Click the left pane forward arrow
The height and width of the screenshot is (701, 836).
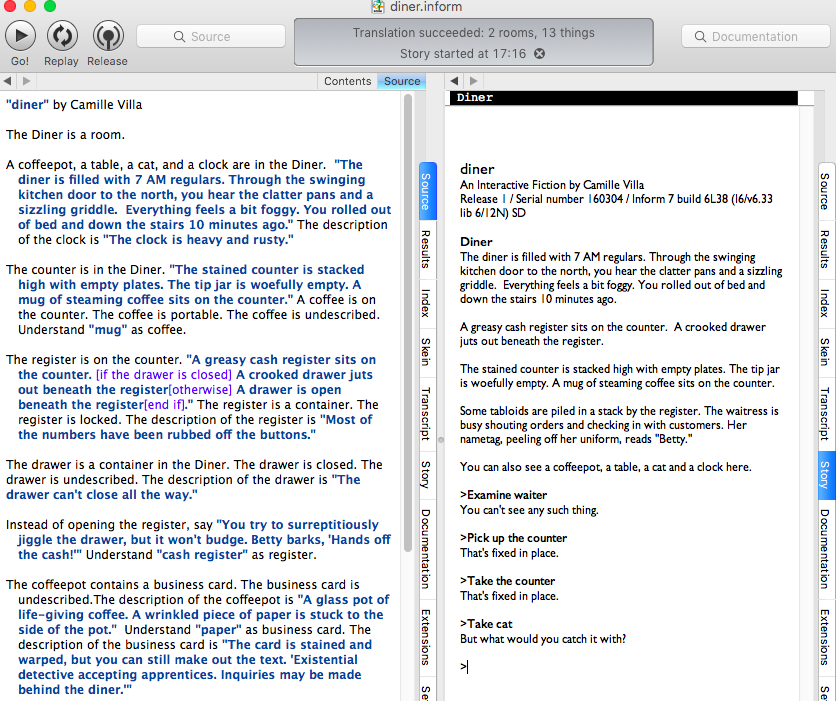26,81
